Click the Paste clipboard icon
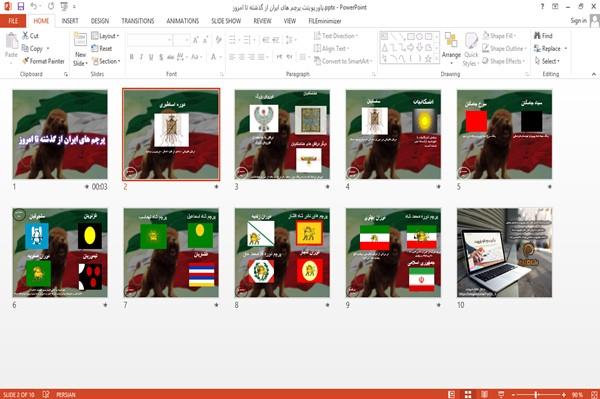The width and height of the screenshot is (600, 399). 11,41
